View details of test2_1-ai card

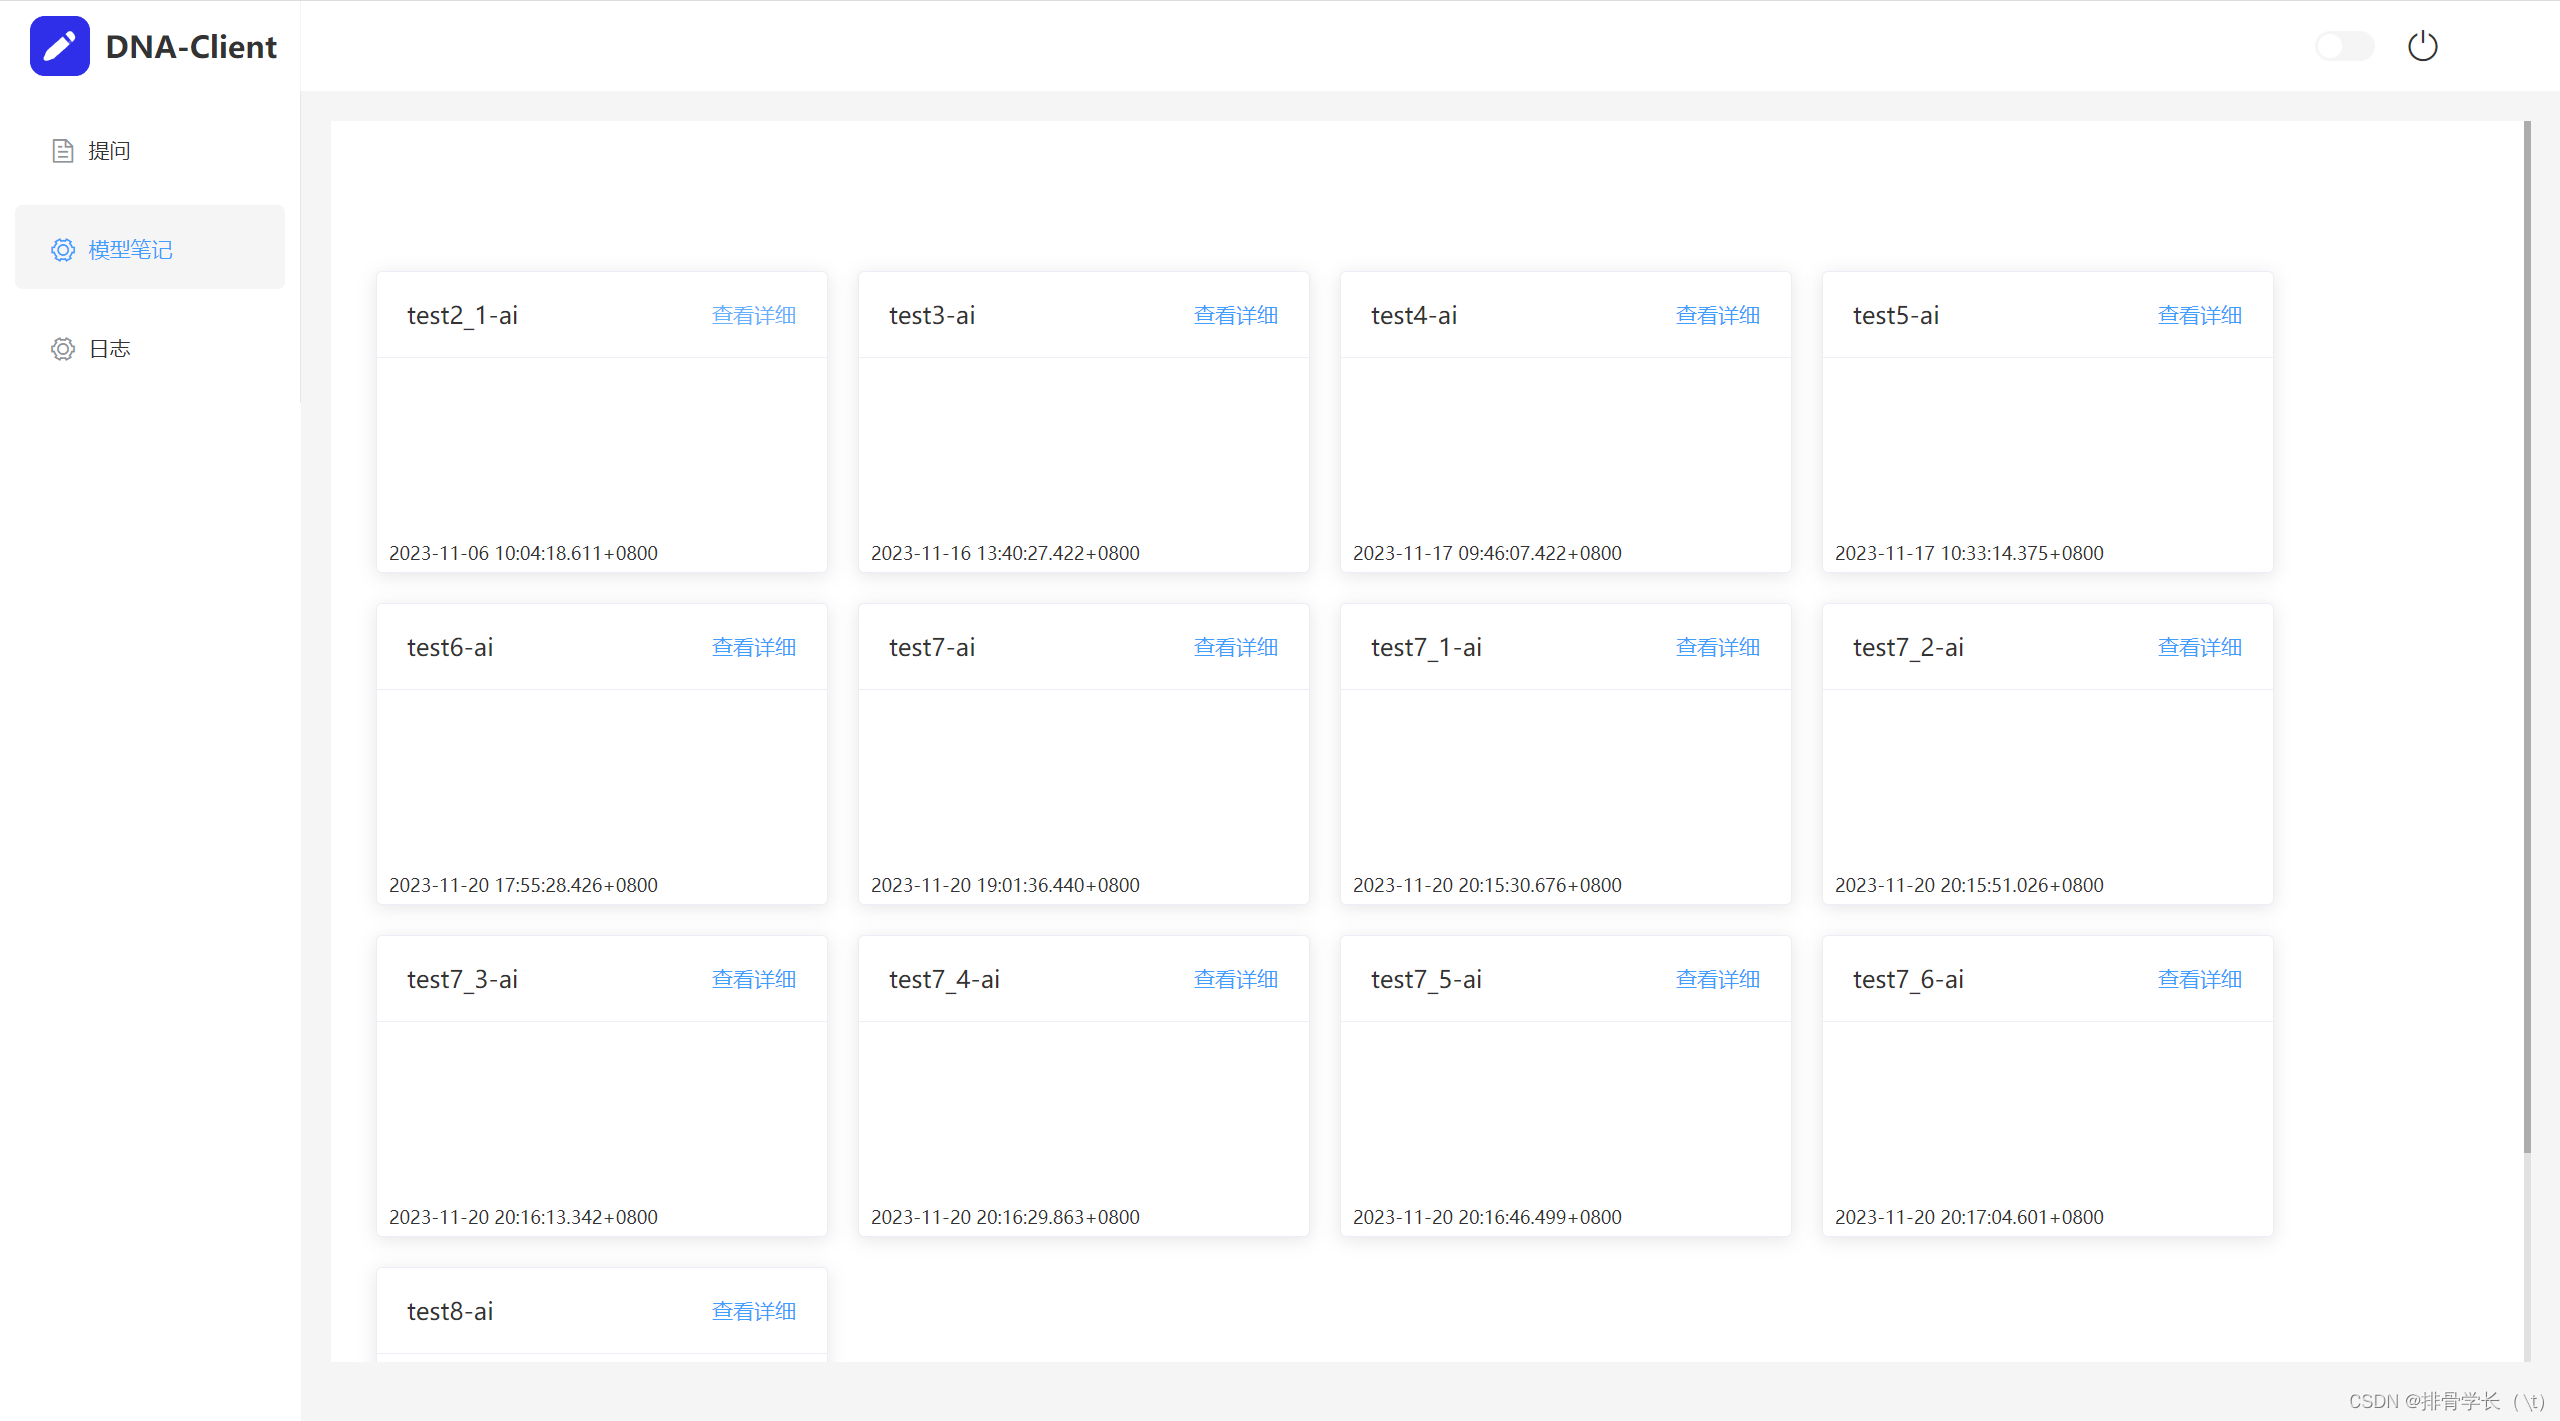pyautogui.click(x=754, y=316)
